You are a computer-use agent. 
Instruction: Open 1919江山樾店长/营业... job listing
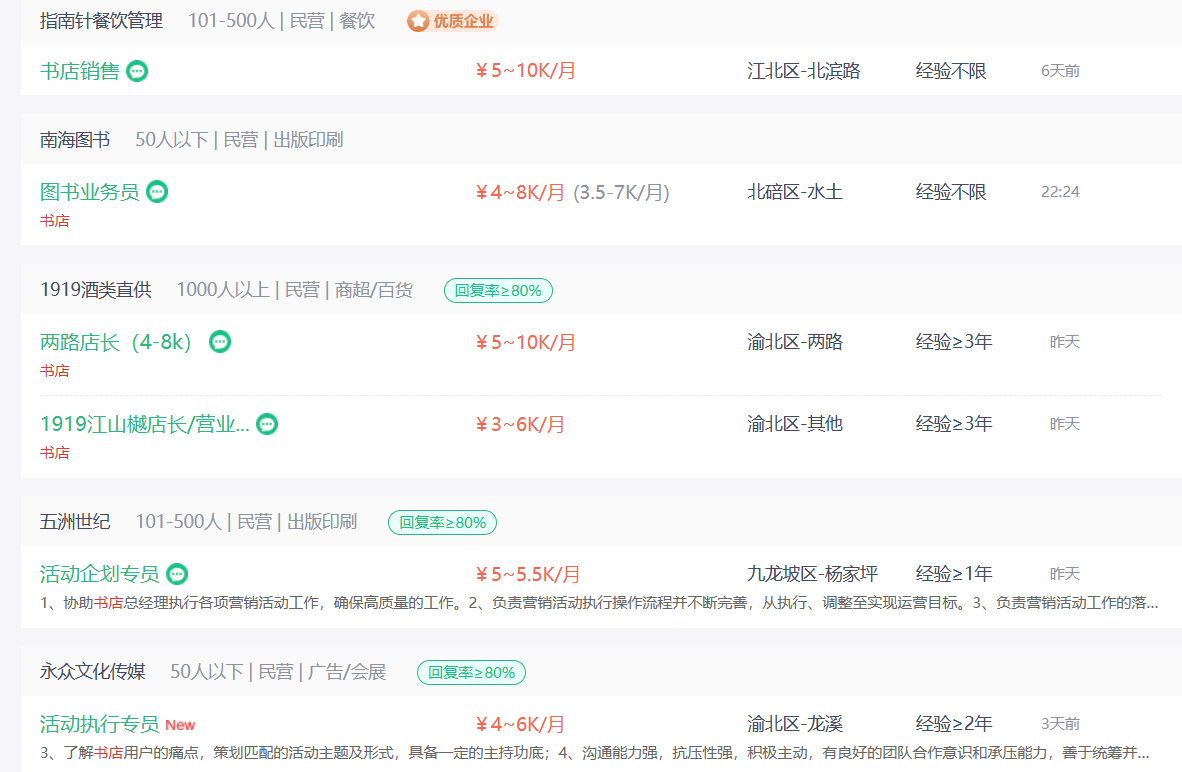145,424
